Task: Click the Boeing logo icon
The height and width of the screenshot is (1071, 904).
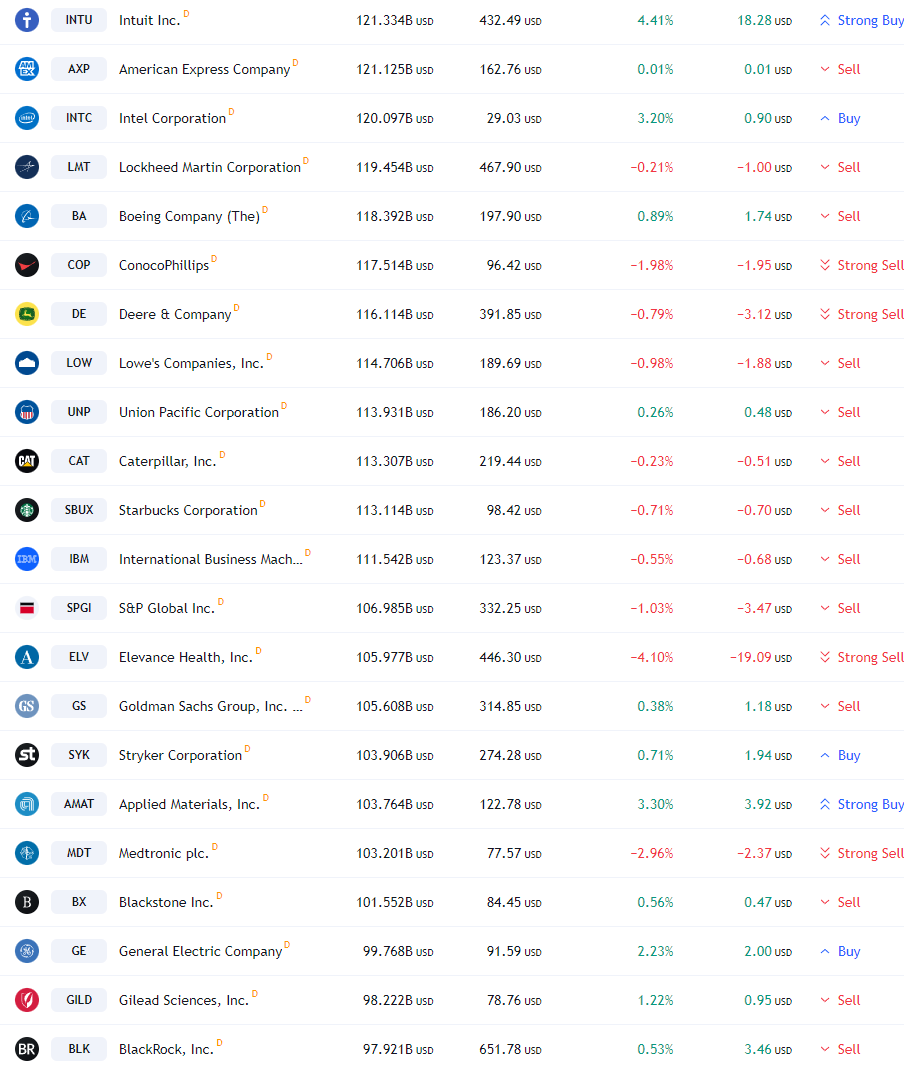Action: point(27,216)
